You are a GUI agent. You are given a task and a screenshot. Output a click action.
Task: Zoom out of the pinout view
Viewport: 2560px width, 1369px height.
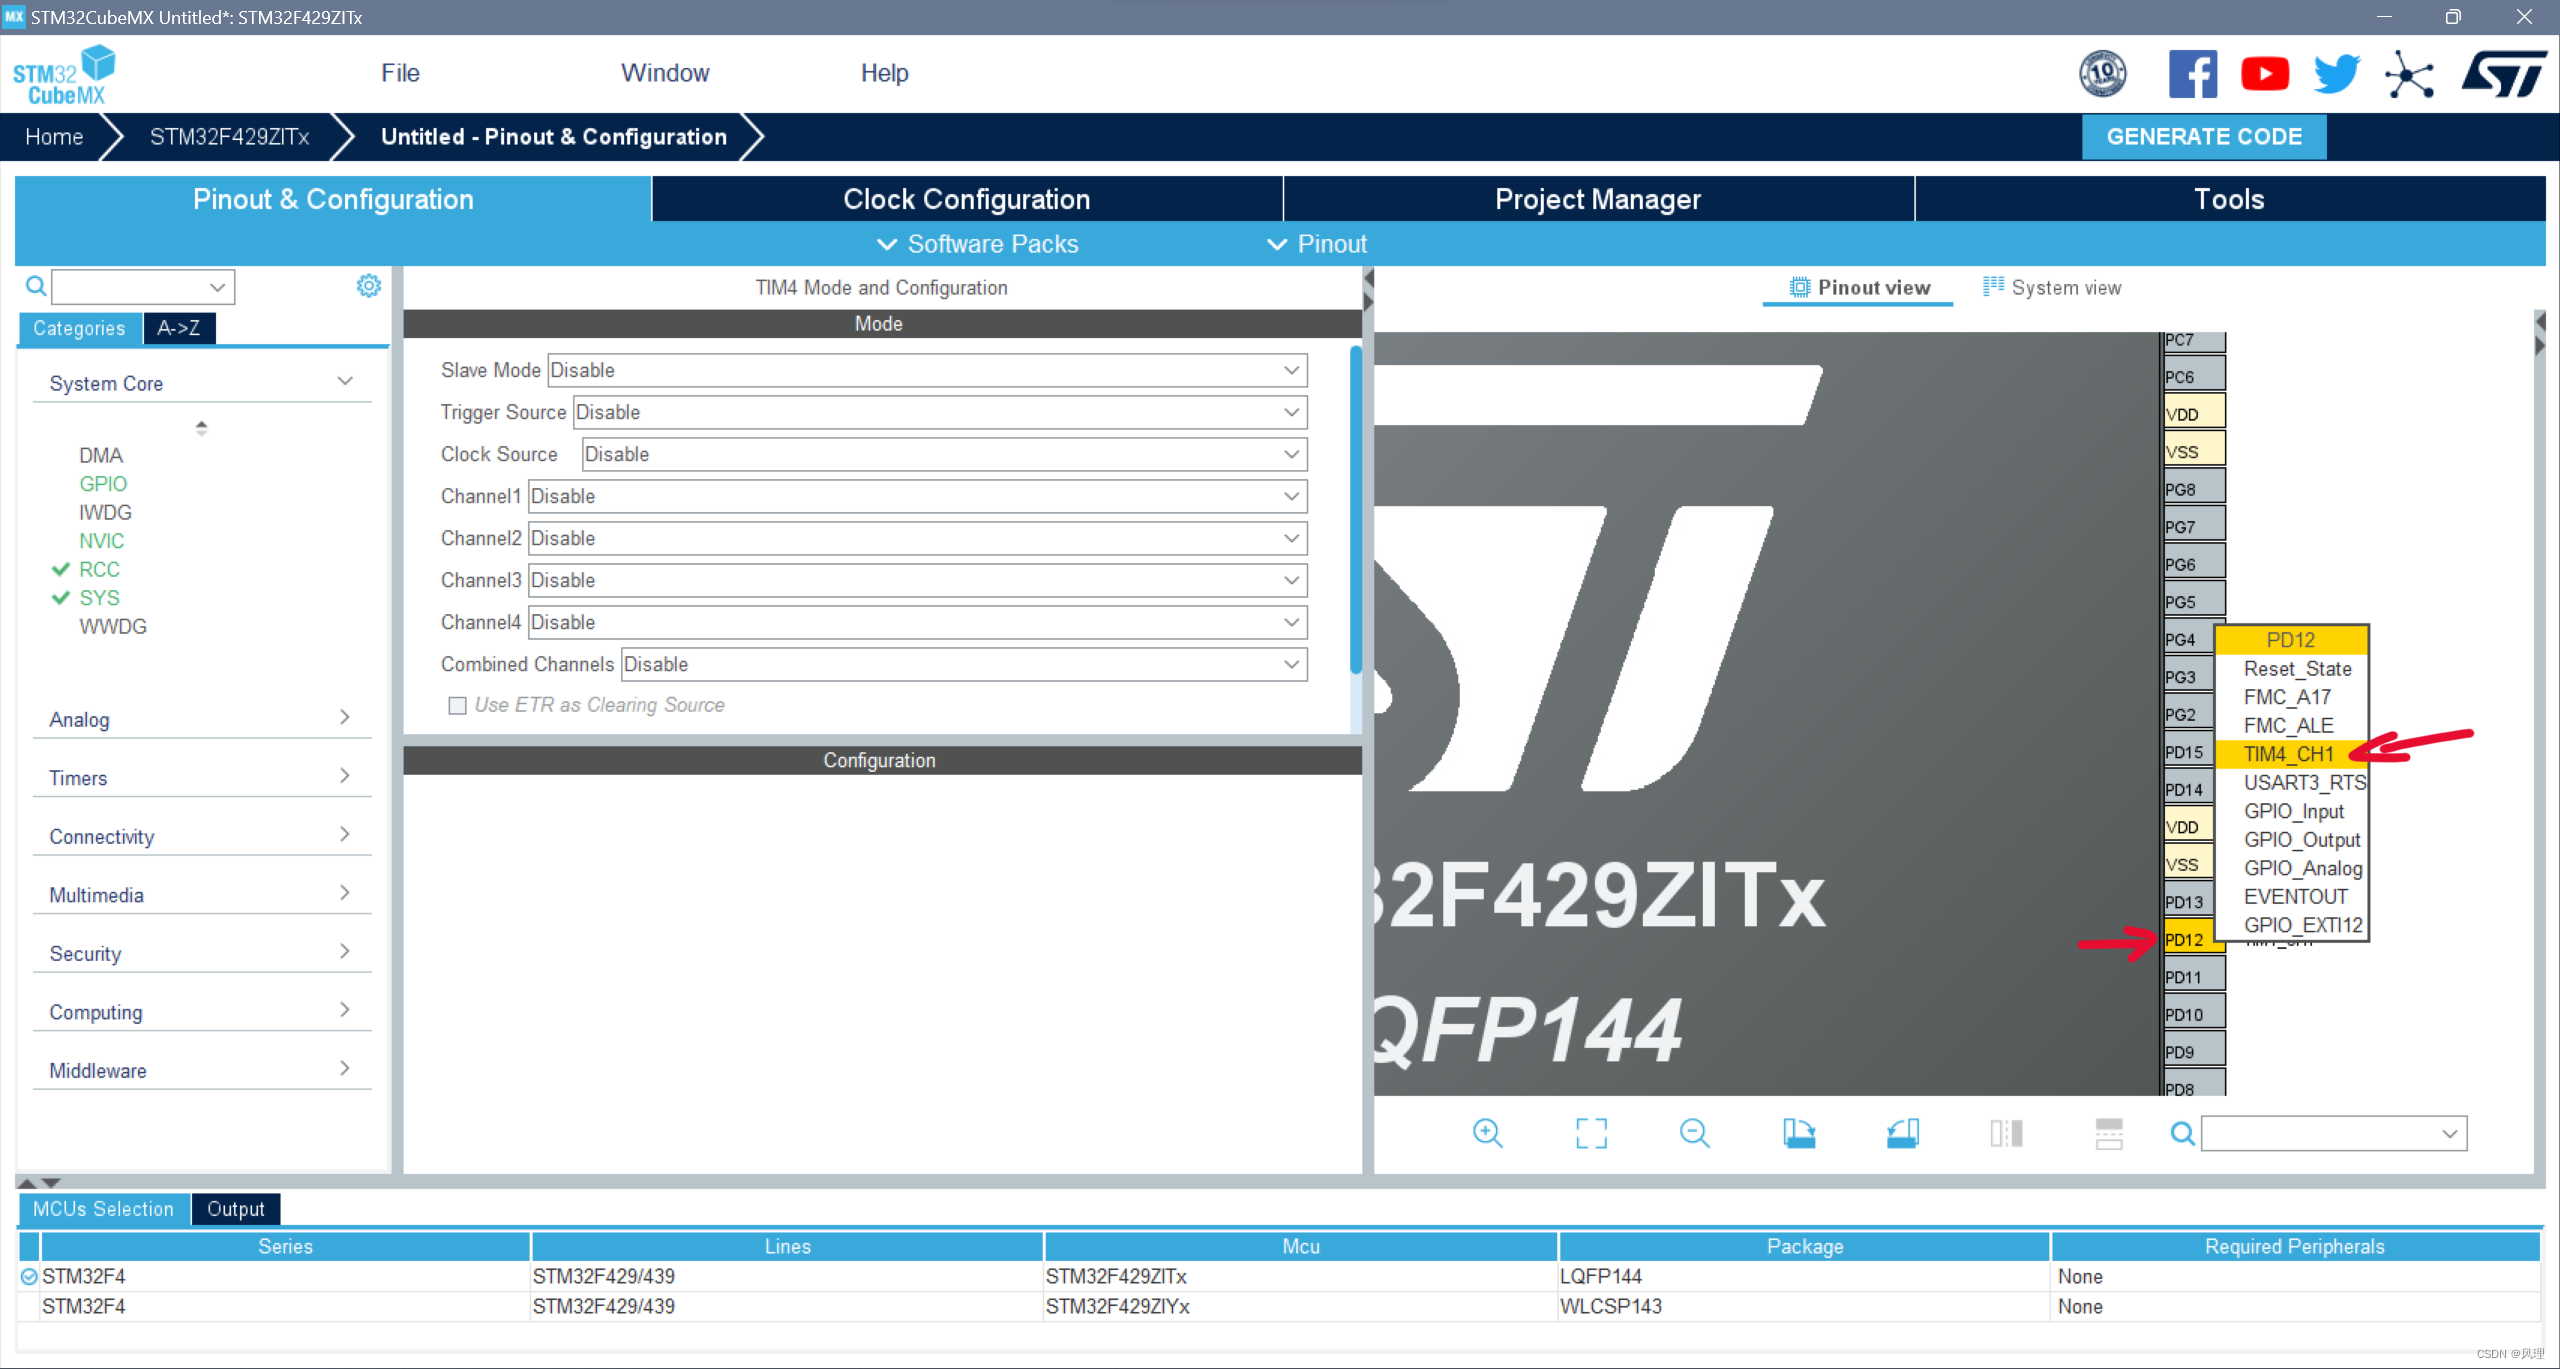(1695, 1133)
